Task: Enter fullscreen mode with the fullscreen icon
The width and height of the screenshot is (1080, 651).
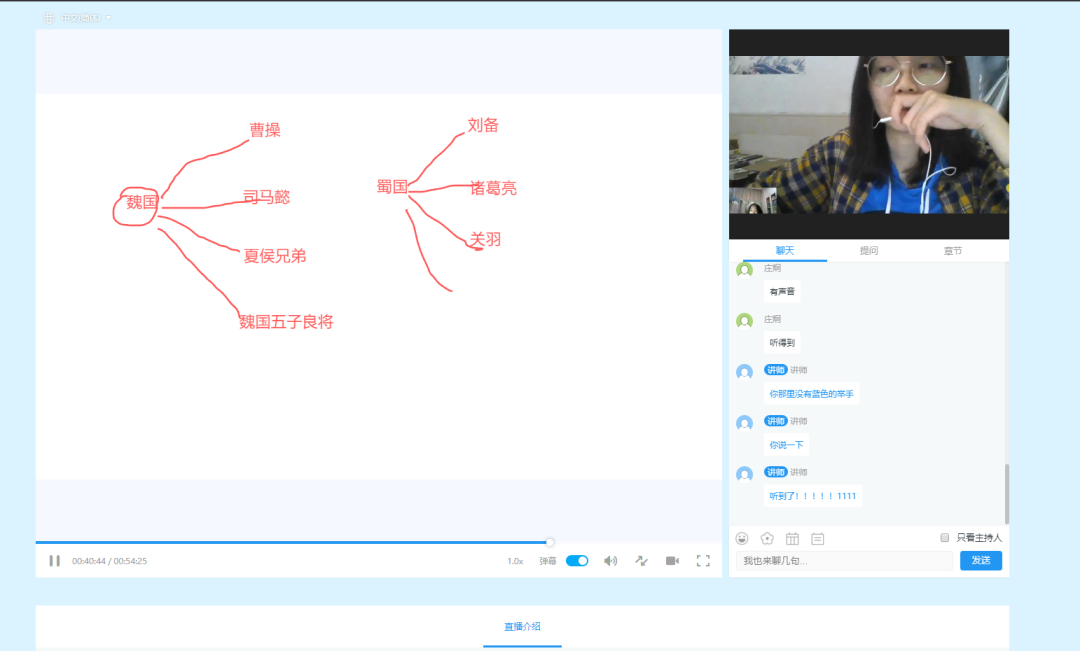Action: 703,561
